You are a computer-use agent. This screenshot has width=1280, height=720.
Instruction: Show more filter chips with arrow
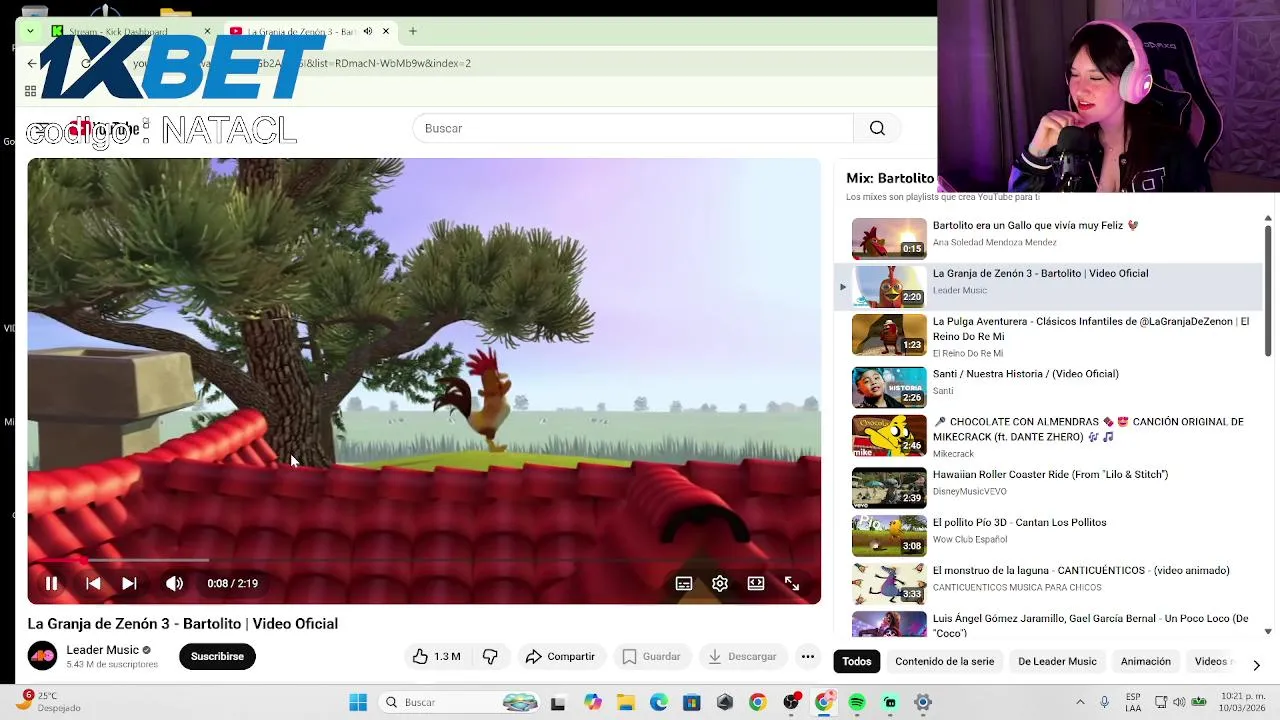pos(1256,664)
